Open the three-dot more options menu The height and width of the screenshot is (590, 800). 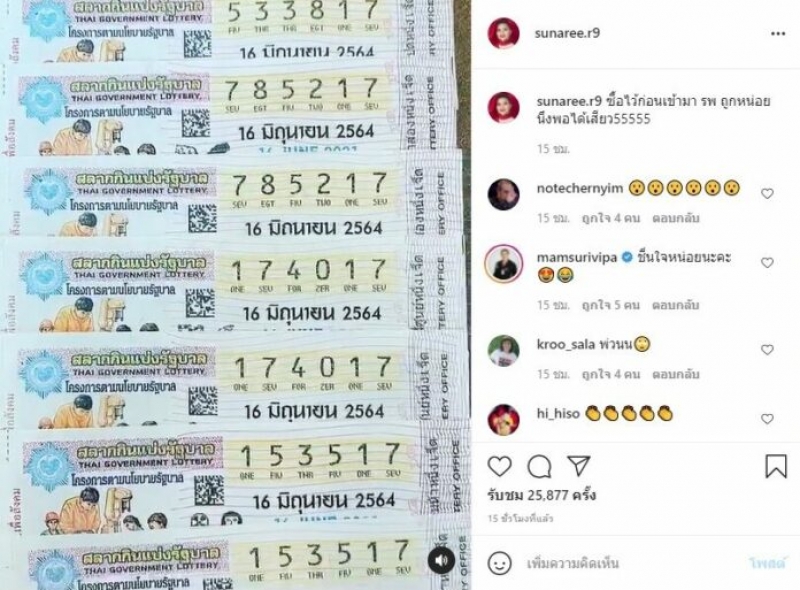[778, 34]
